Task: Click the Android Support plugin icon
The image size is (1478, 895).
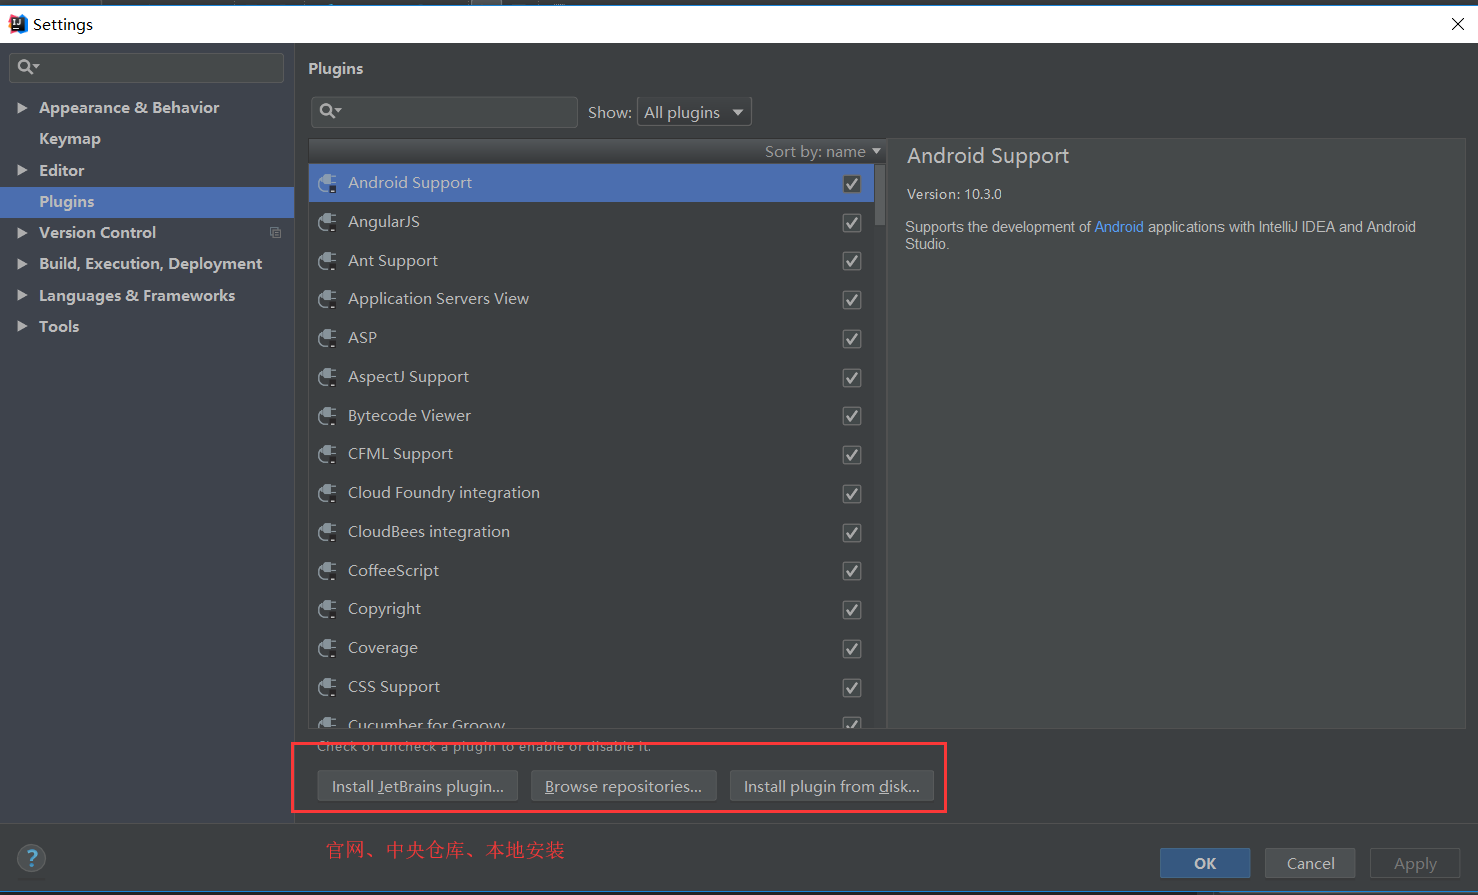Action: pos(327,183)
